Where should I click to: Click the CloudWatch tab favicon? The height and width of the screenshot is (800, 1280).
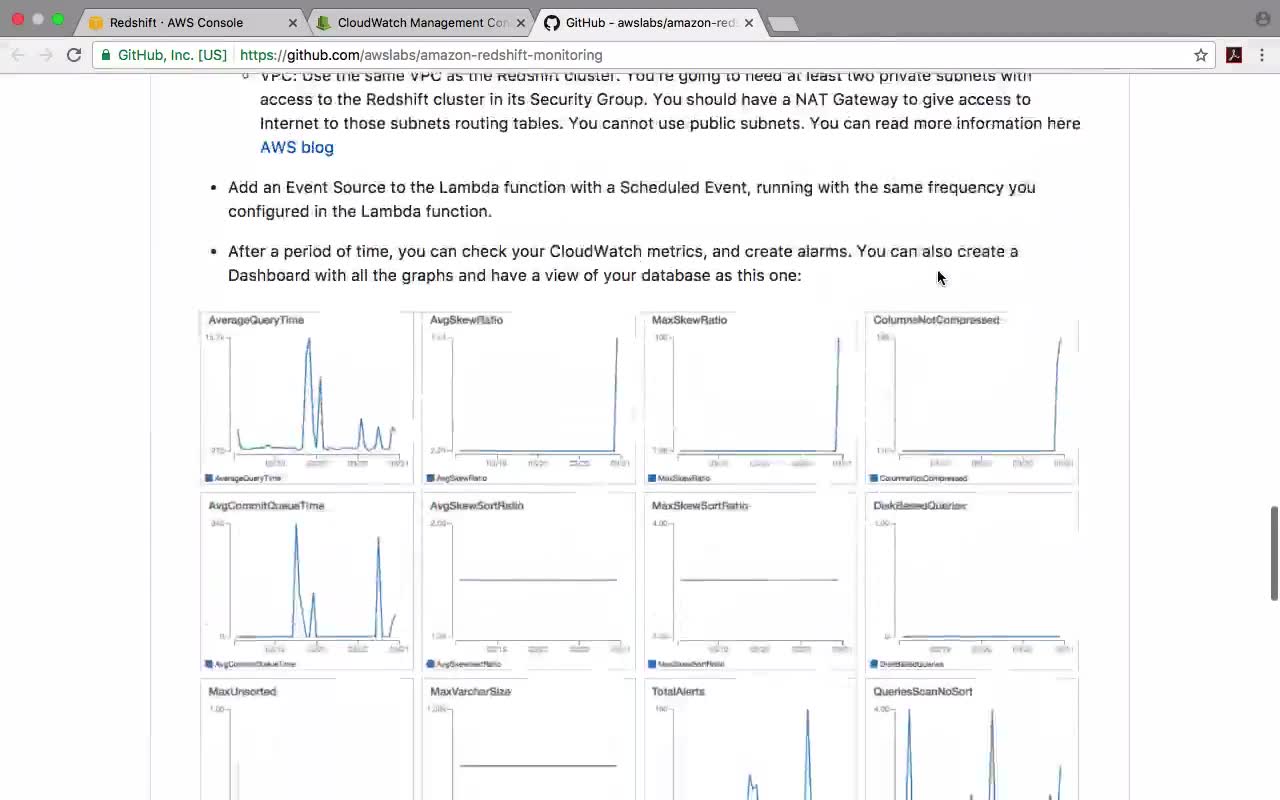324,23
